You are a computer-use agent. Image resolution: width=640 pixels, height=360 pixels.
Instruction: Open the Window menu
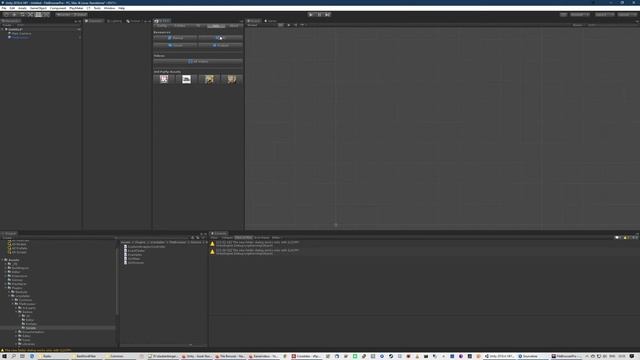109,8
